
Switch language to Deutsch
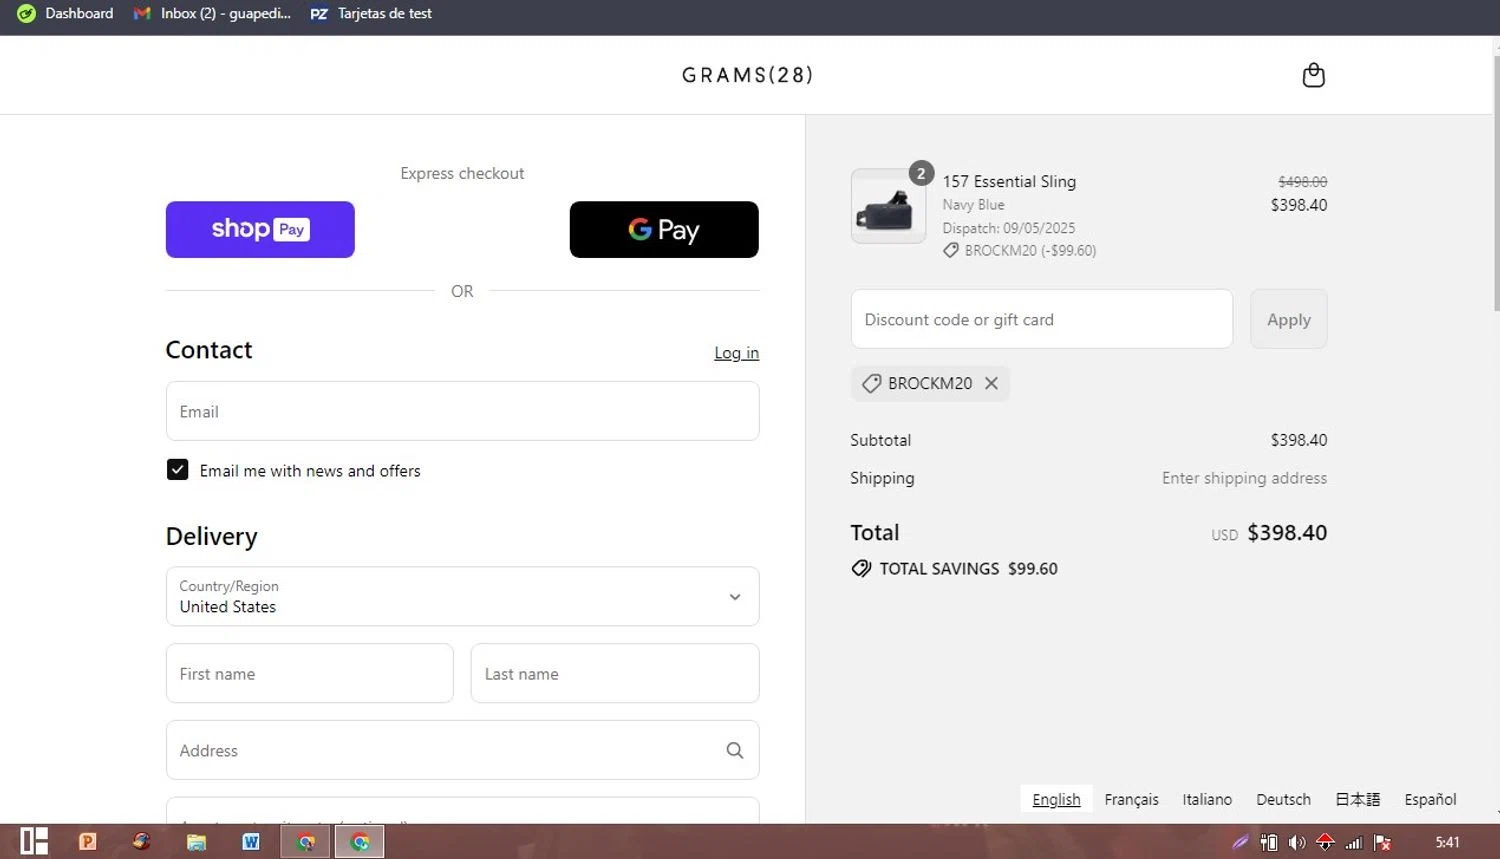(1283, 799)
